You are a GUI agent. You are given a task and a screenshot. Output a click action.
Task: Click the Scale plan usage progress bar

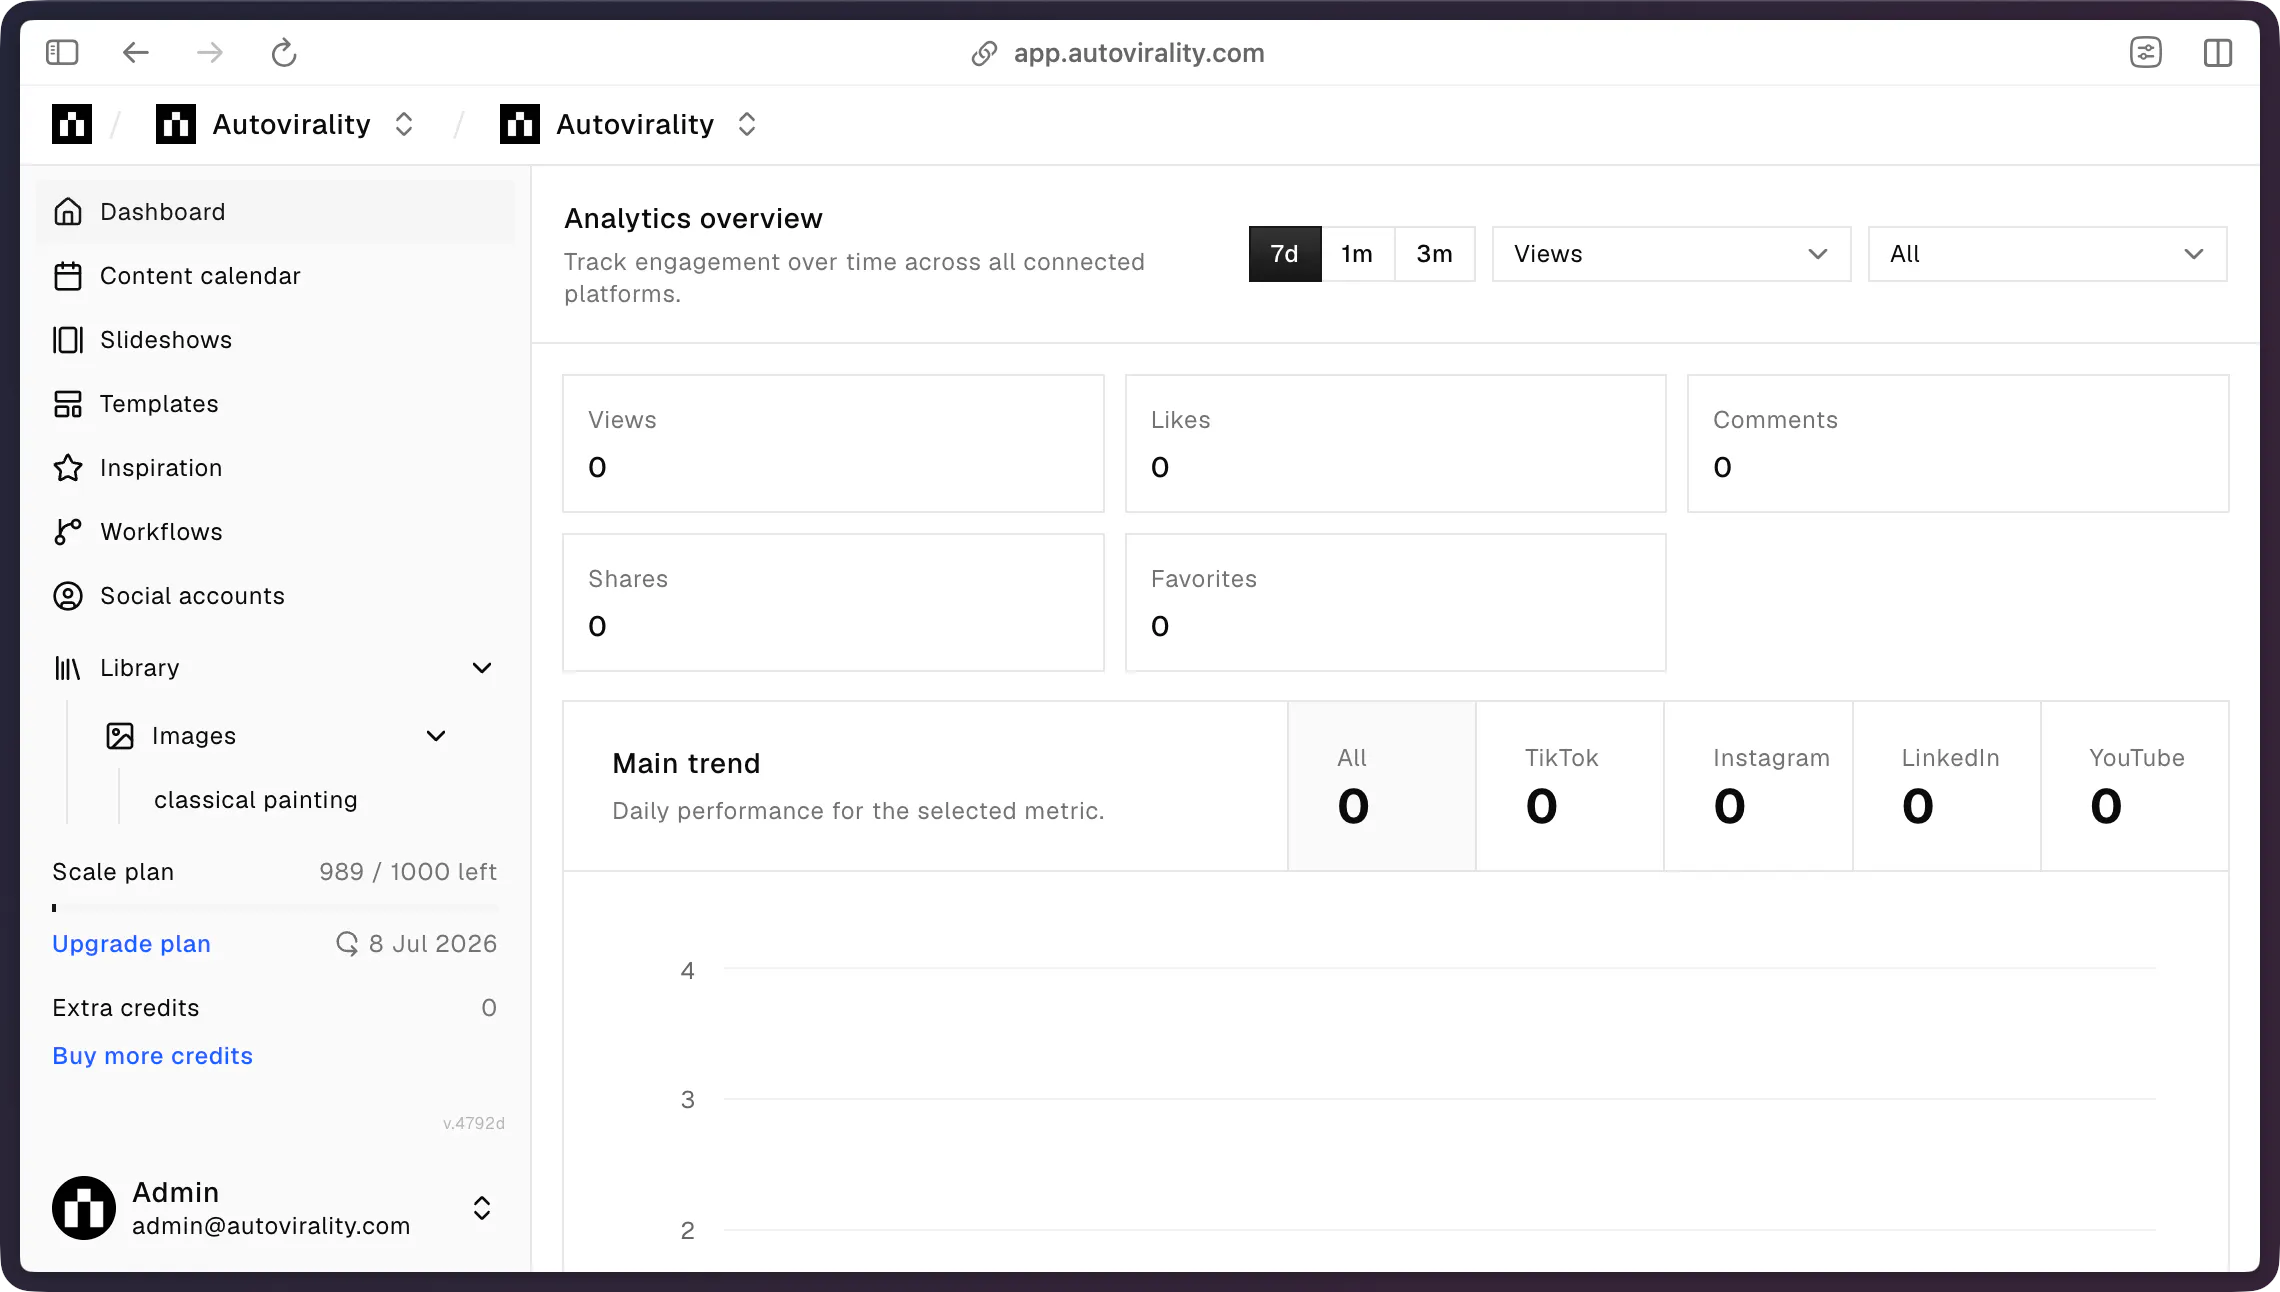click(275, 908)
